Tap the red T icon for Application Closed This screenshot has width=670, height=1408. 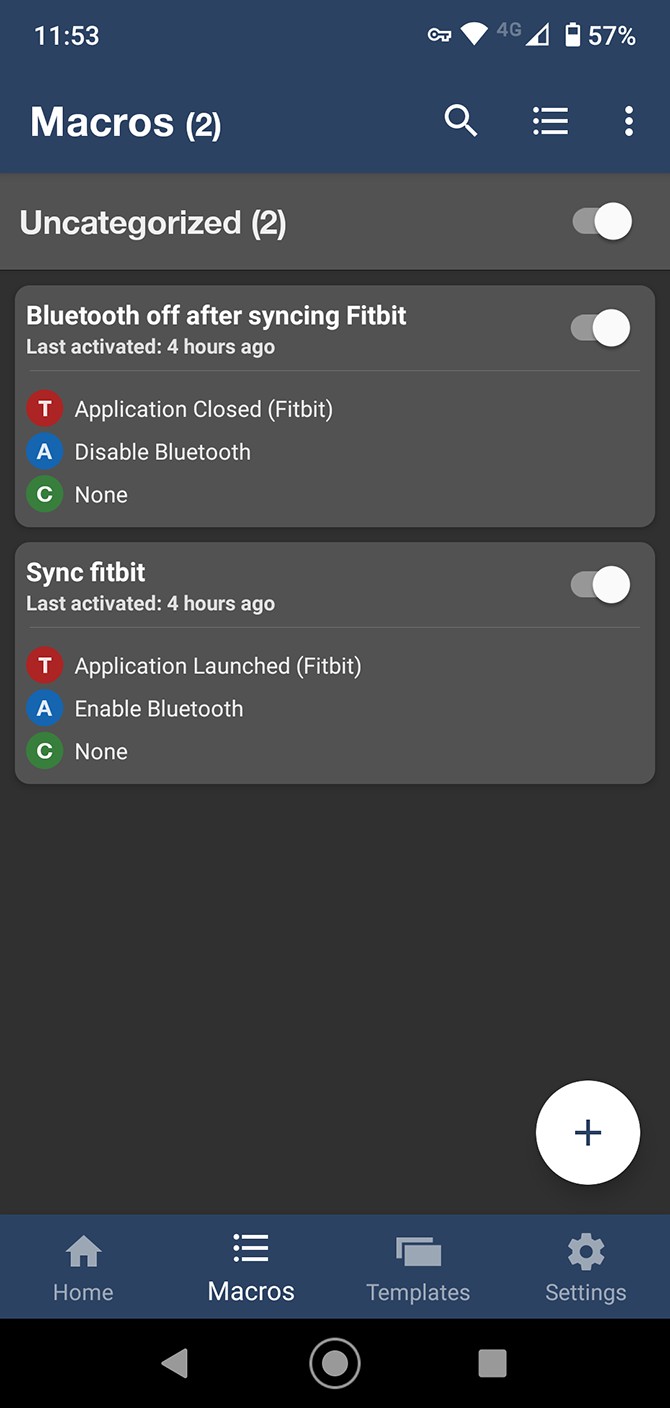coord(44,409)
